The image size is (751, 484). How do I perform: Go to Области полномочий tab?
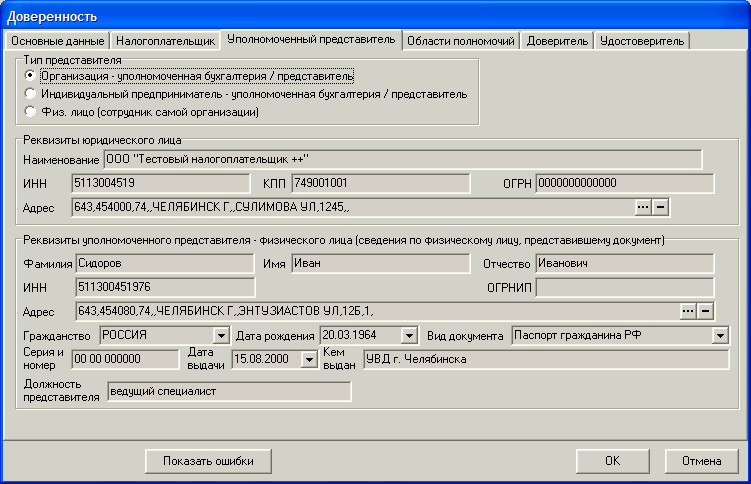pos(461,41)
